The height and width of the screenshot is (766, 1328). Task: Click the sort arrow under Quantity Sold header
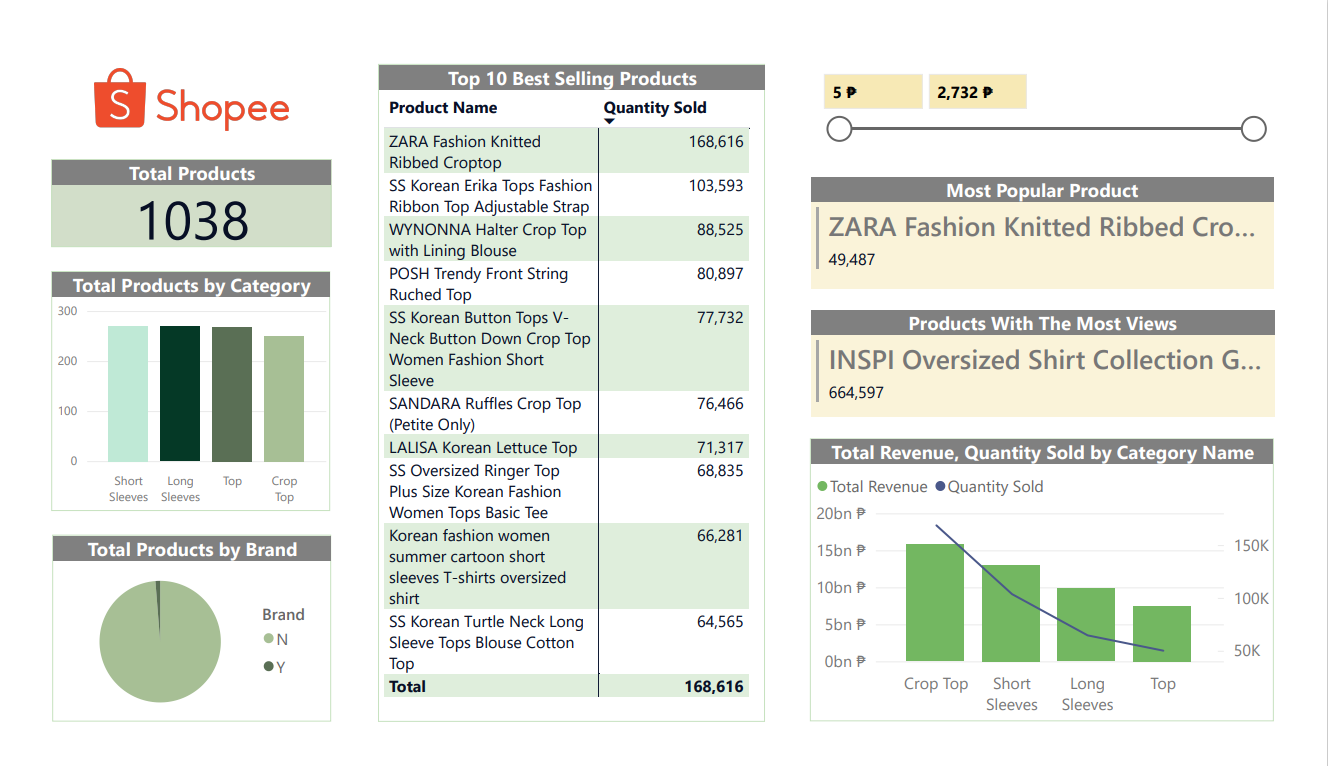tap(610, 122)
